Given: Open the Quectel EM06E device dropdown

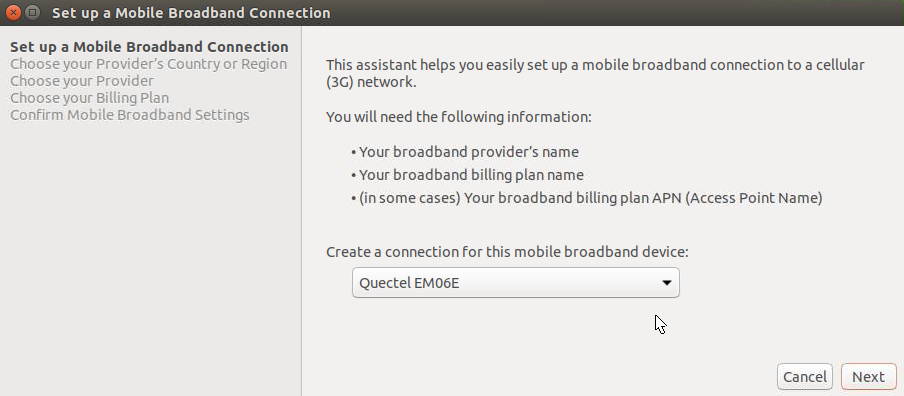Looking at the screenshot, I should 515,282.
